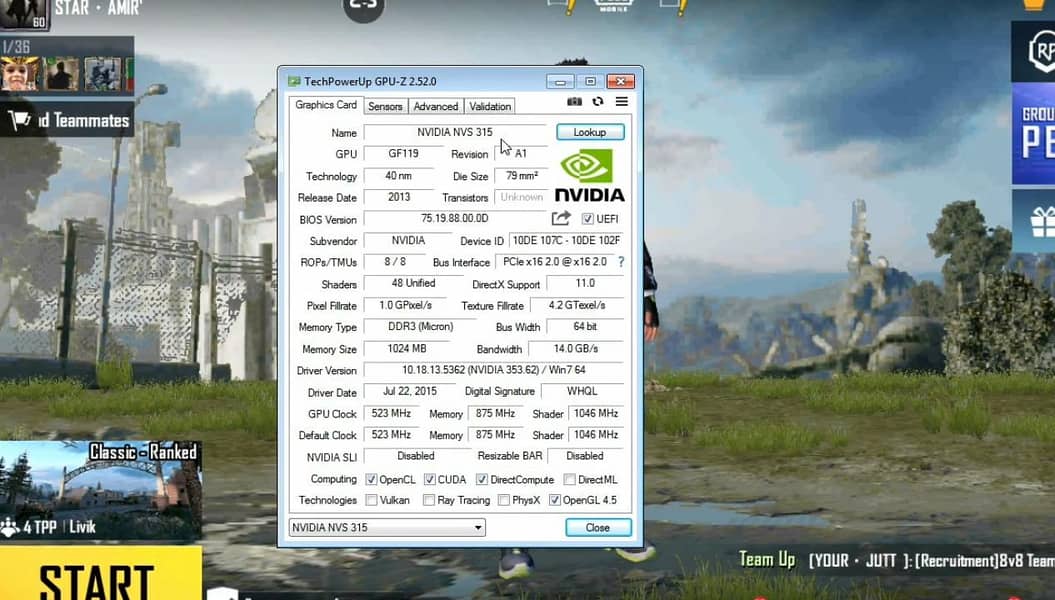Screen dimensions: 1055x600
Task: Click the Release Date 2013 value
Action: coord(399,197)
